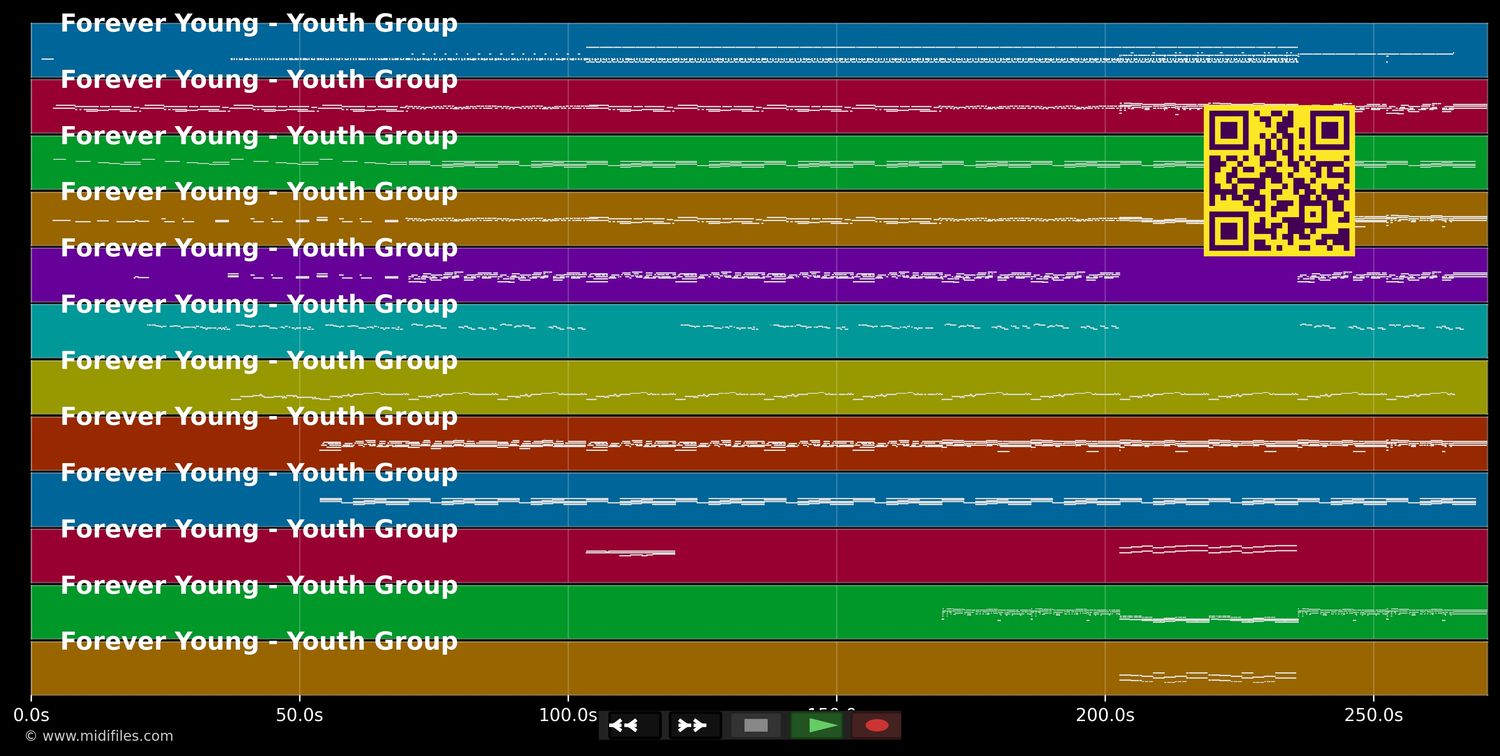Open the www.midifiles.com link
Image resolution: width=1500 pixels, height=756 pixels.
(99, 736)
